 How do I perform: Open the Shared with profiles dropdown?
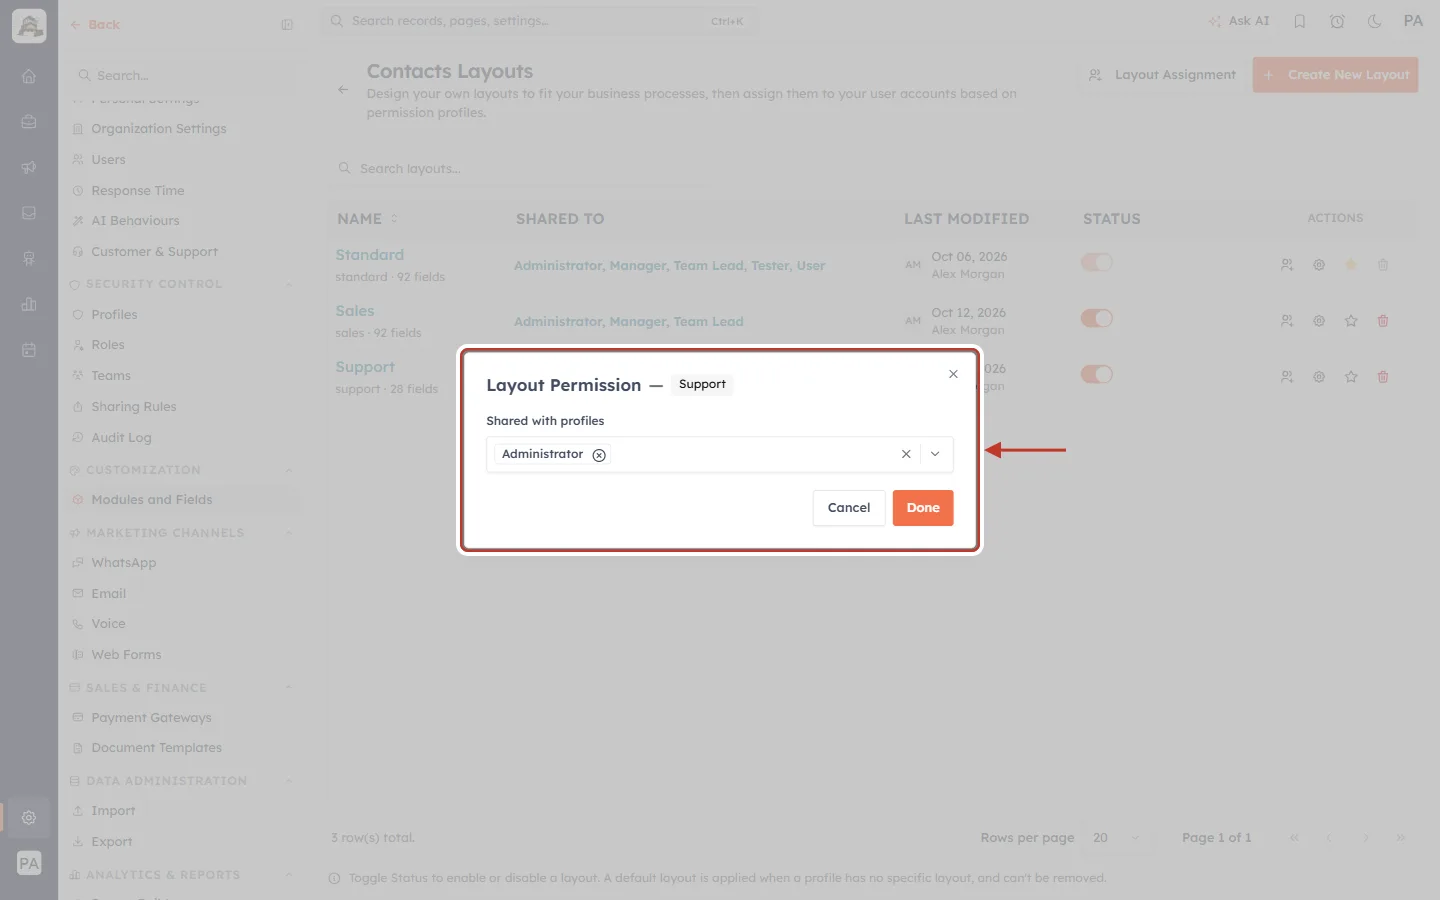935,454
